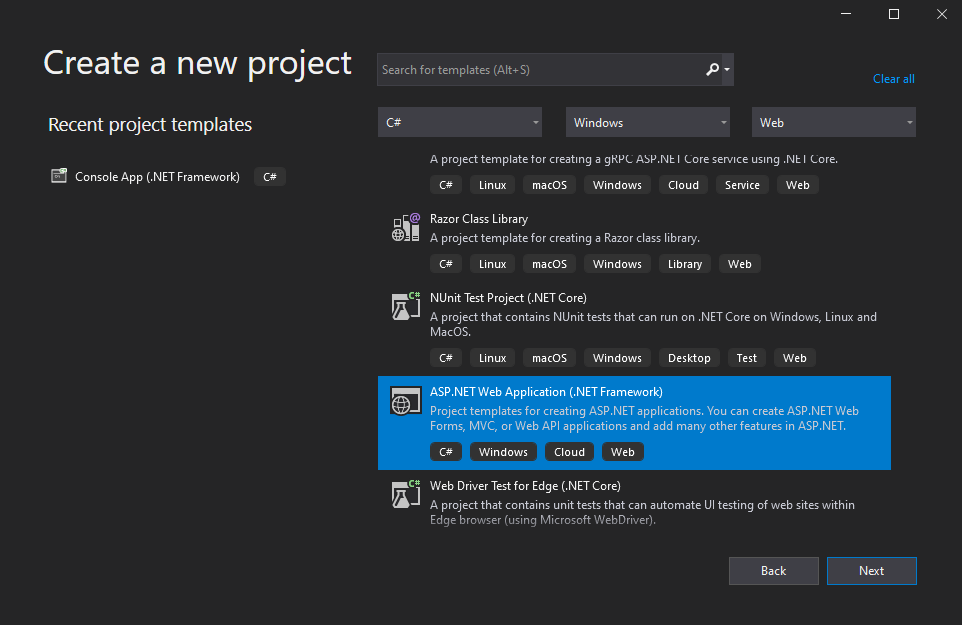This screenshot has height=625, width=962.
Task: Clear all filters via Clear all link
Action: [x=893, y=79]
